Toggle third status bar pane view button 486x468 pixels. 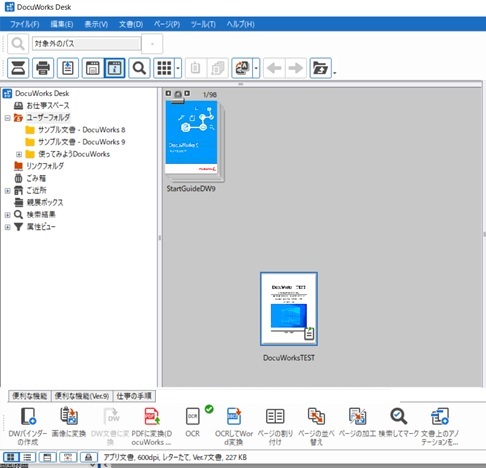47,457
